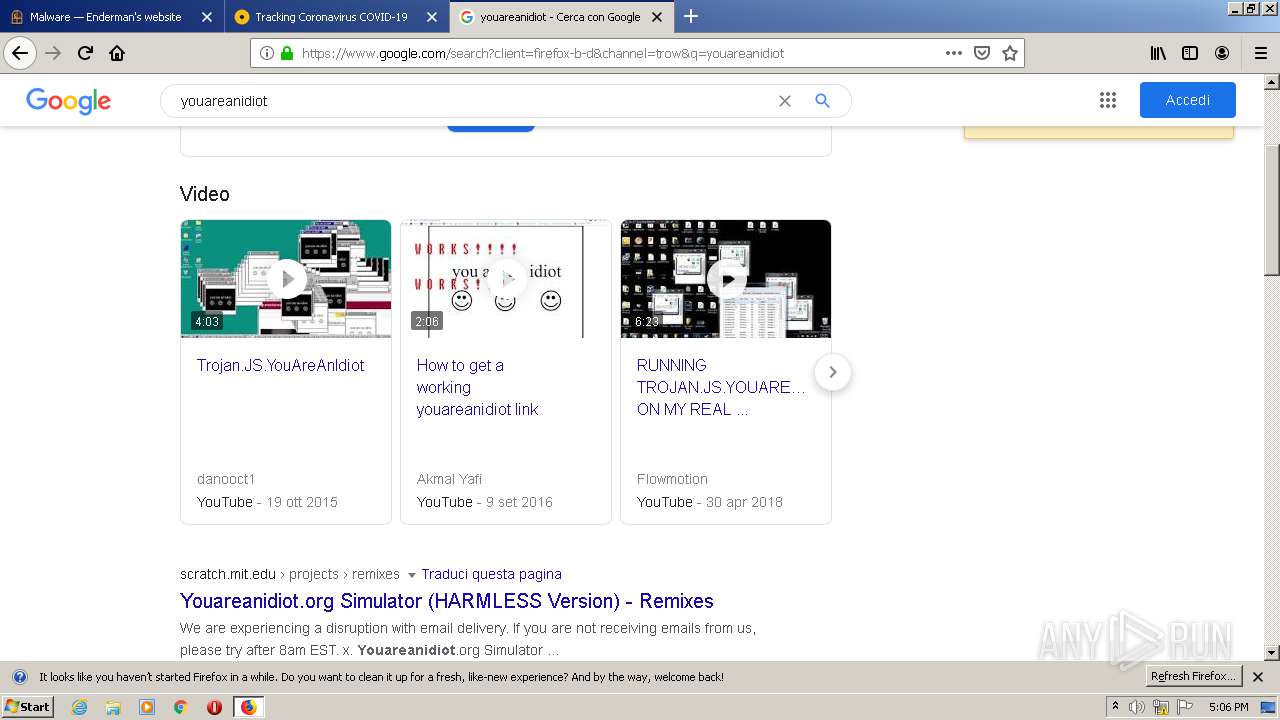Screen dimensions: 1280x720
Task: Click the vertical page scrollbar
Action: pos(1272,209)
